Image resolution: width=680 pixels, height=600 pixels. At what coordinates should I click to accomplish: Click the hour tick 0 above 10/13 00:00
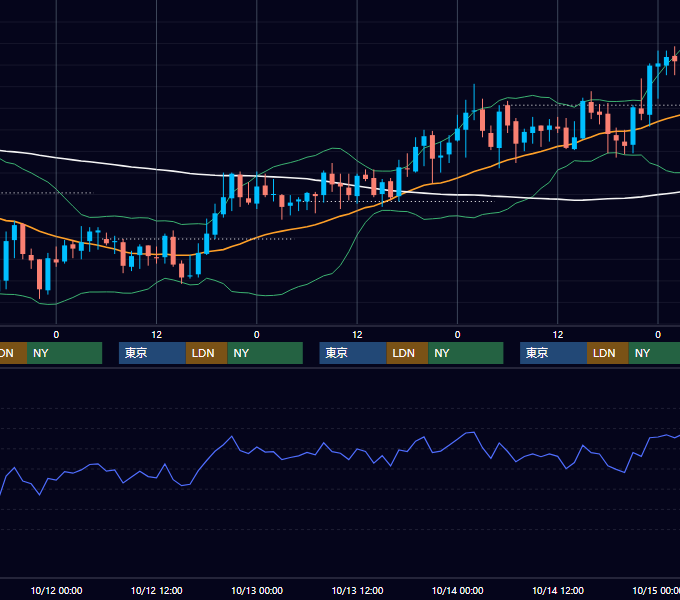pyautogui.click(x=257, y=335)
